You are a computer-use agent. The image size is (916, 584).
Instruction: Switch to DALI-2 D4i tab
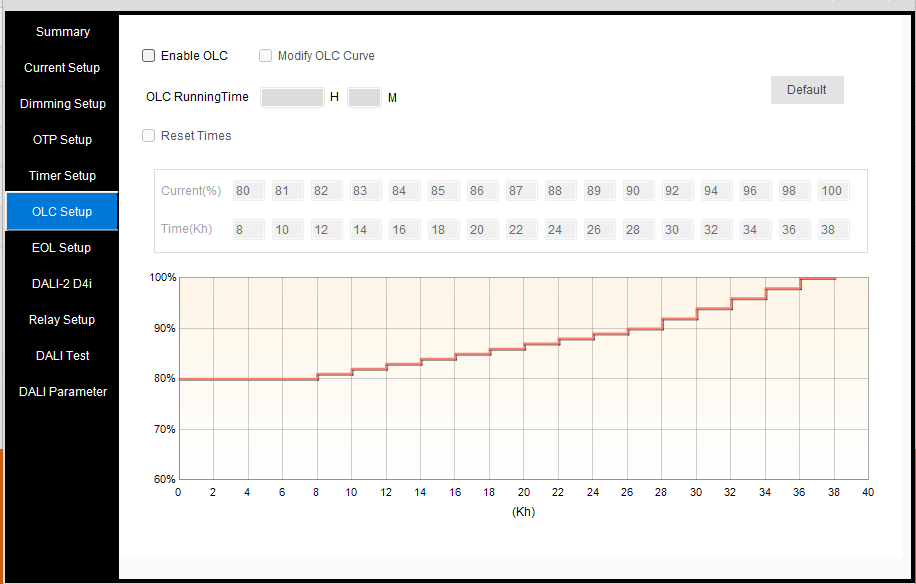(x=62, y=284)
